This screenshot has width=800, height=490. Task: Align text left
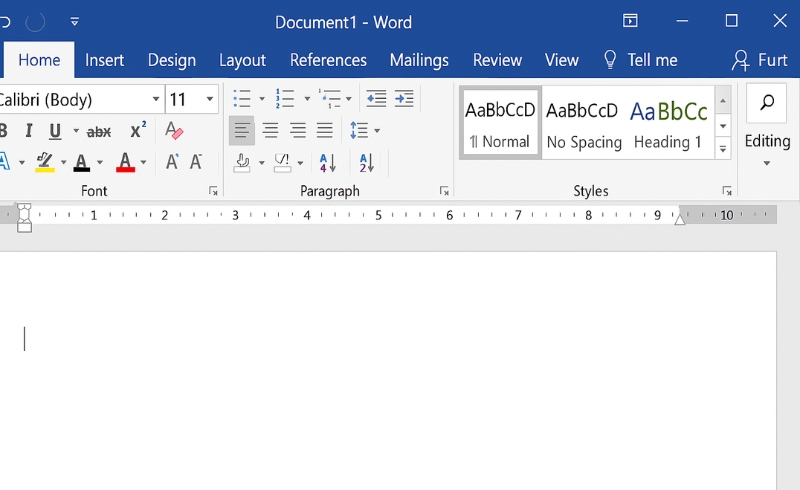click(x=242, y=131)
